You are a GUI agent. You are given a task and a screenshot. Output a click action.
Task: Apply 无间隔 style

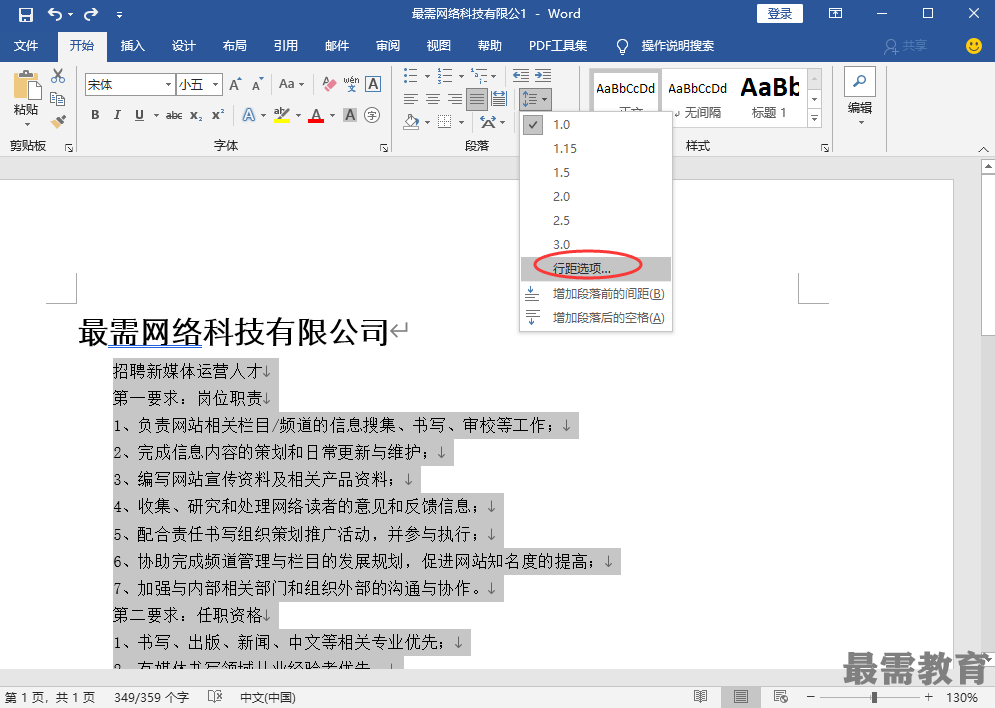[697, 98]
